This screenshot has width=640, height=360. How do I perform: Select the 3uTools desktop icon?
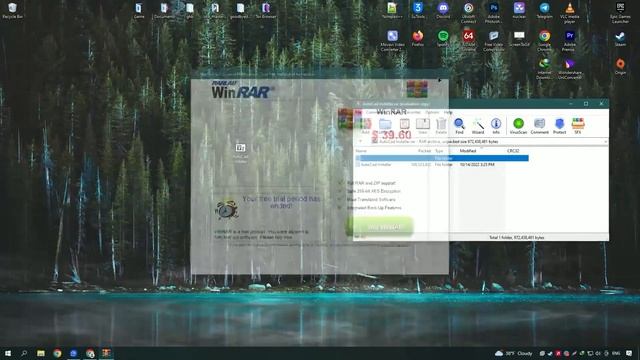[x=418, y=11]
